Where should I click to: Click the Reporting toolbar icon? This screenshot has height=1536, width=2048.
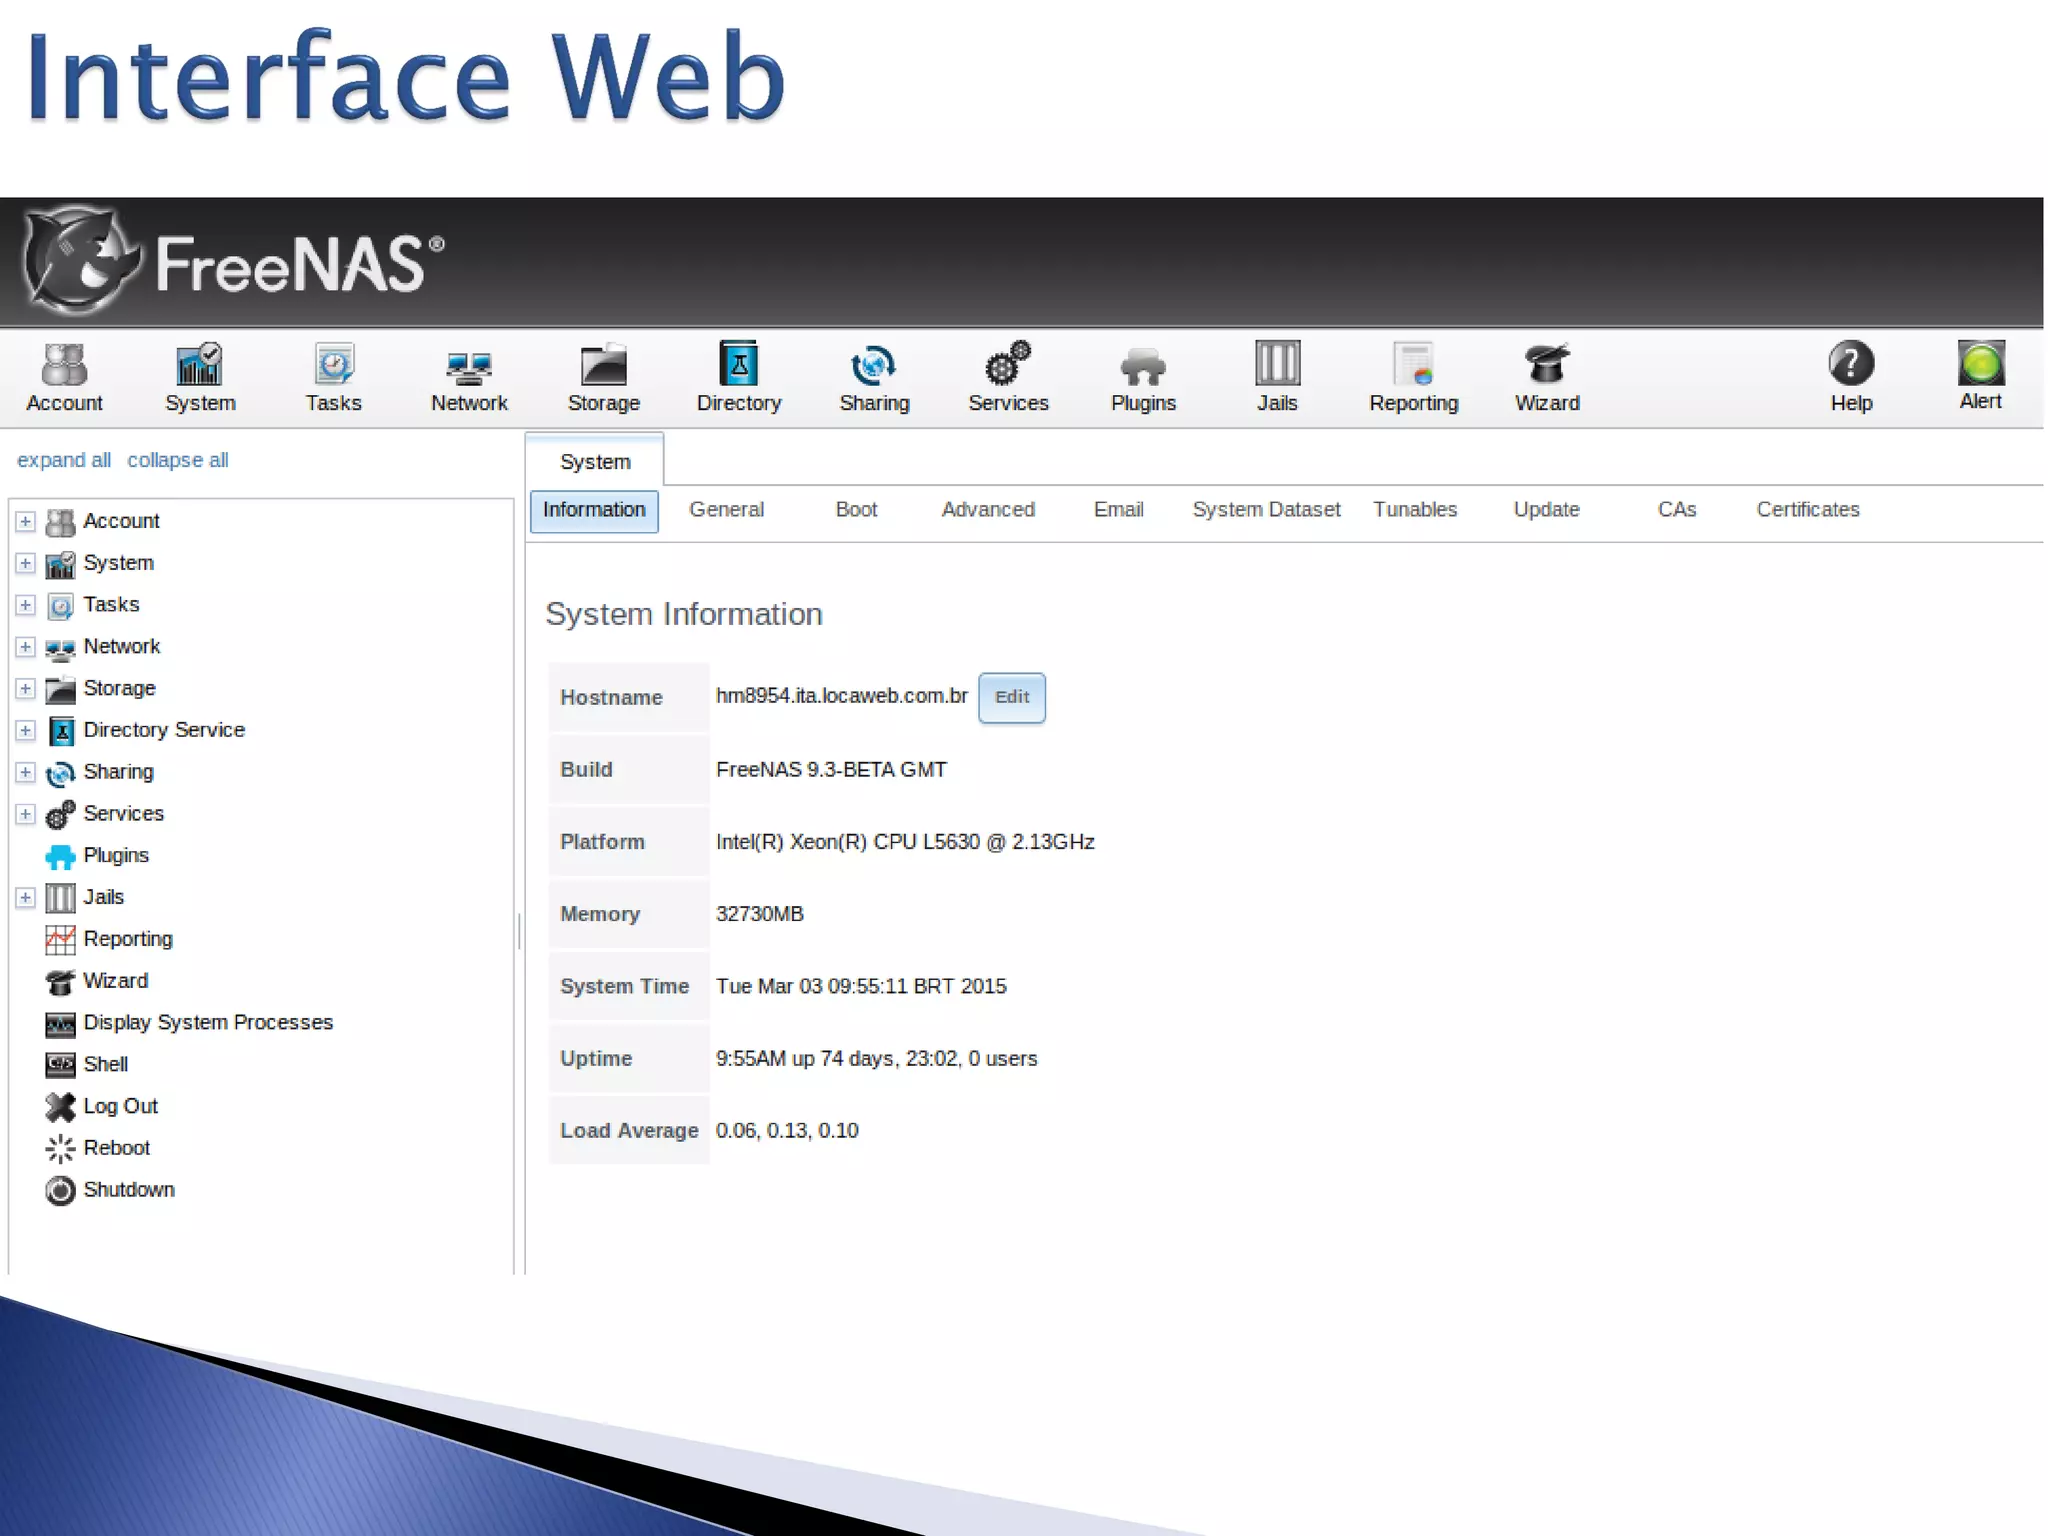(x=1413, y=364)
